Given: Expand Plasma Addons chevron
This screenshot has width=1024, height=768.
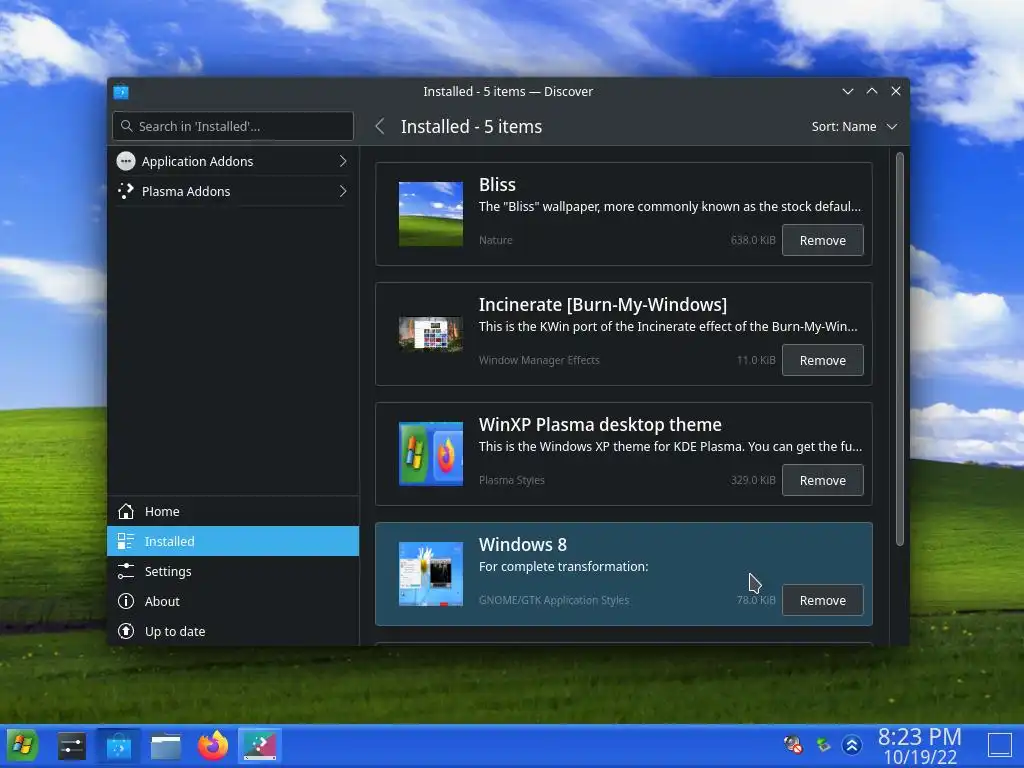Looking at the screenshot, I should pos(343,191).
